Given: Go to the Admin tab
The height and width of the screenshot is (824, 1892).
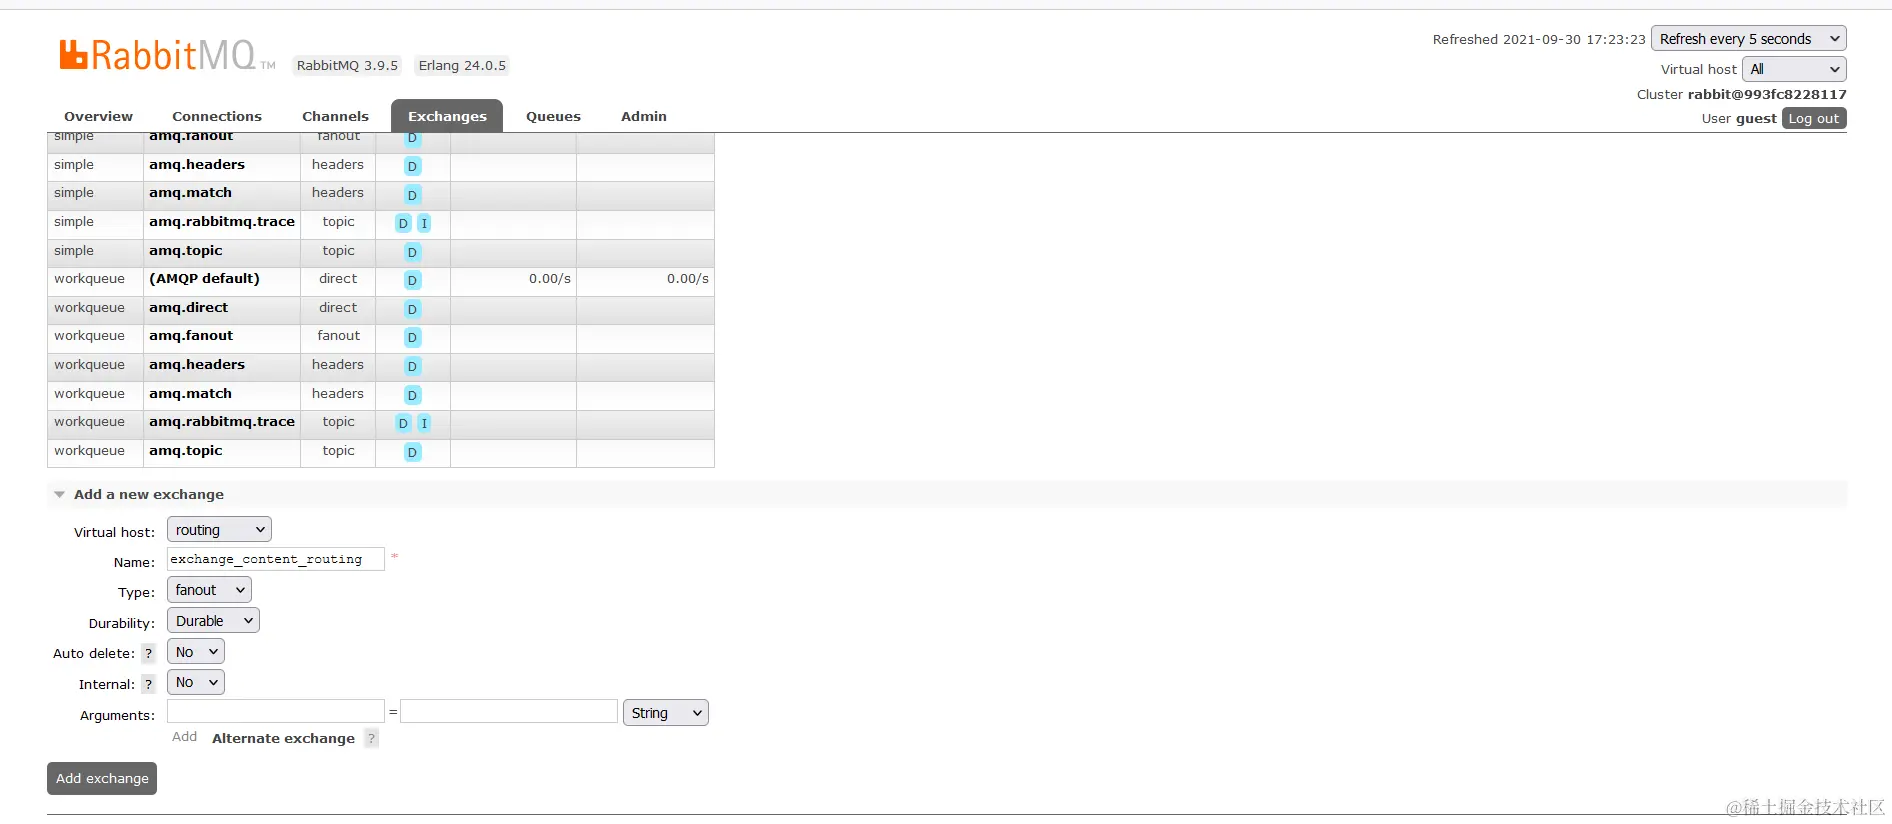Looking at the screenshot, I should click(x=644, y=116).
